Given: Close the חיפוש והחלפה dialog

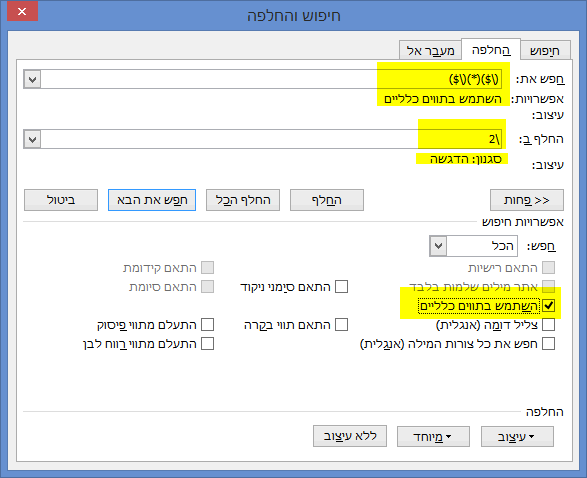Looking at the screenshot, I should pyautogui.click(x=22, y=11).
